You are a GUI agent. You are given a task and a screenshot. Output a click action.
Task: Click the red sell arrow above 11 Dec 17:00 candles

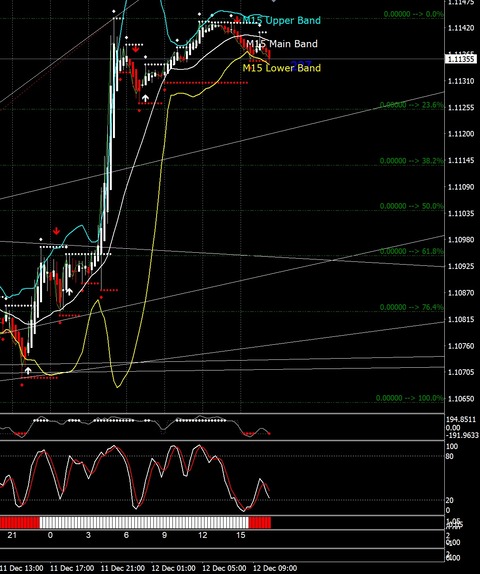tap(56, 231)
